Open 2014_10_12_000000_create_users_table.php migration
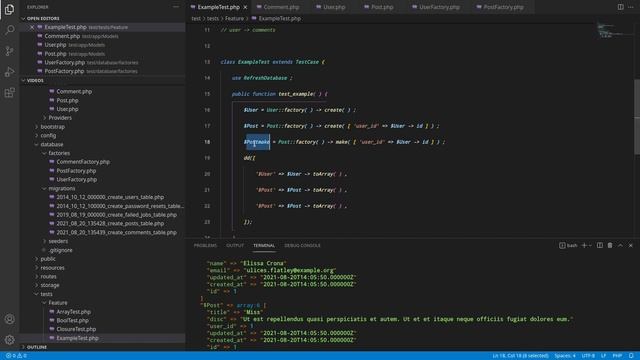 [x=110, y=197]
